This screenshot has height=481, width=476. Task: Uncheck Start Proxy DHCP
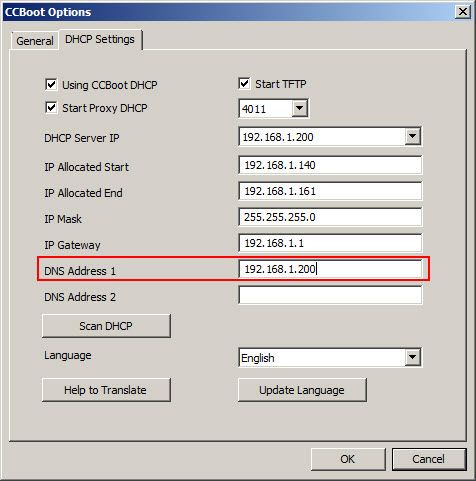coord(51,108)
